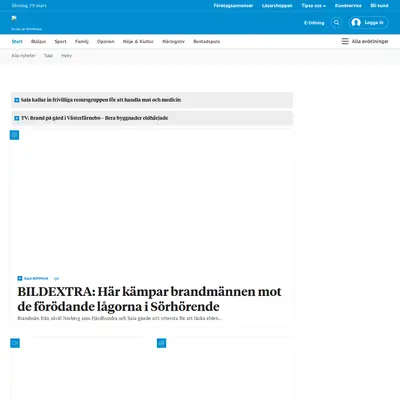Click plus icon next to Sala kommun tag
This screenshot has height=400, width=400.
point(20,278)
